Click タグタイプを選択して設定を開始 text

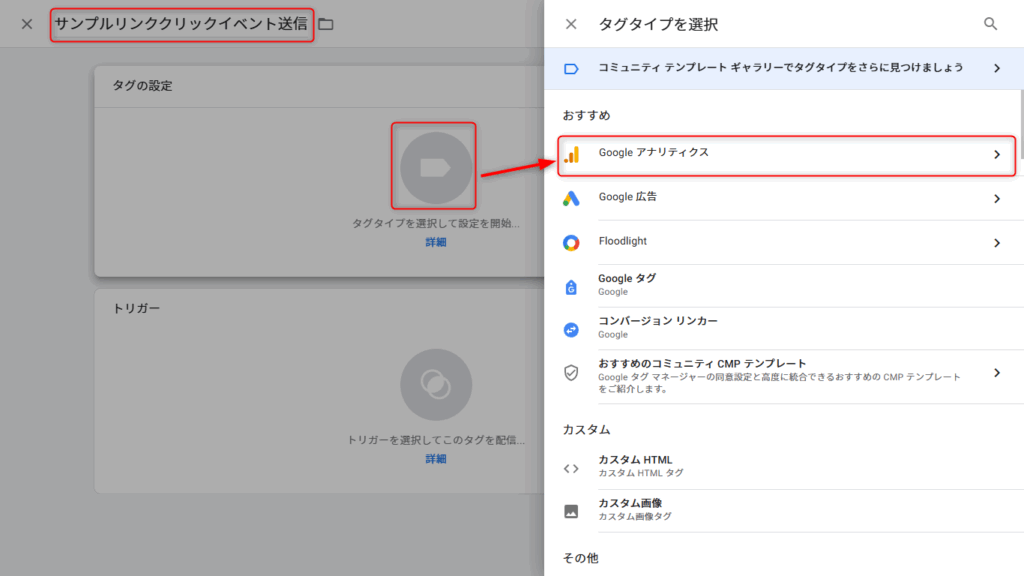coord(436,223)
